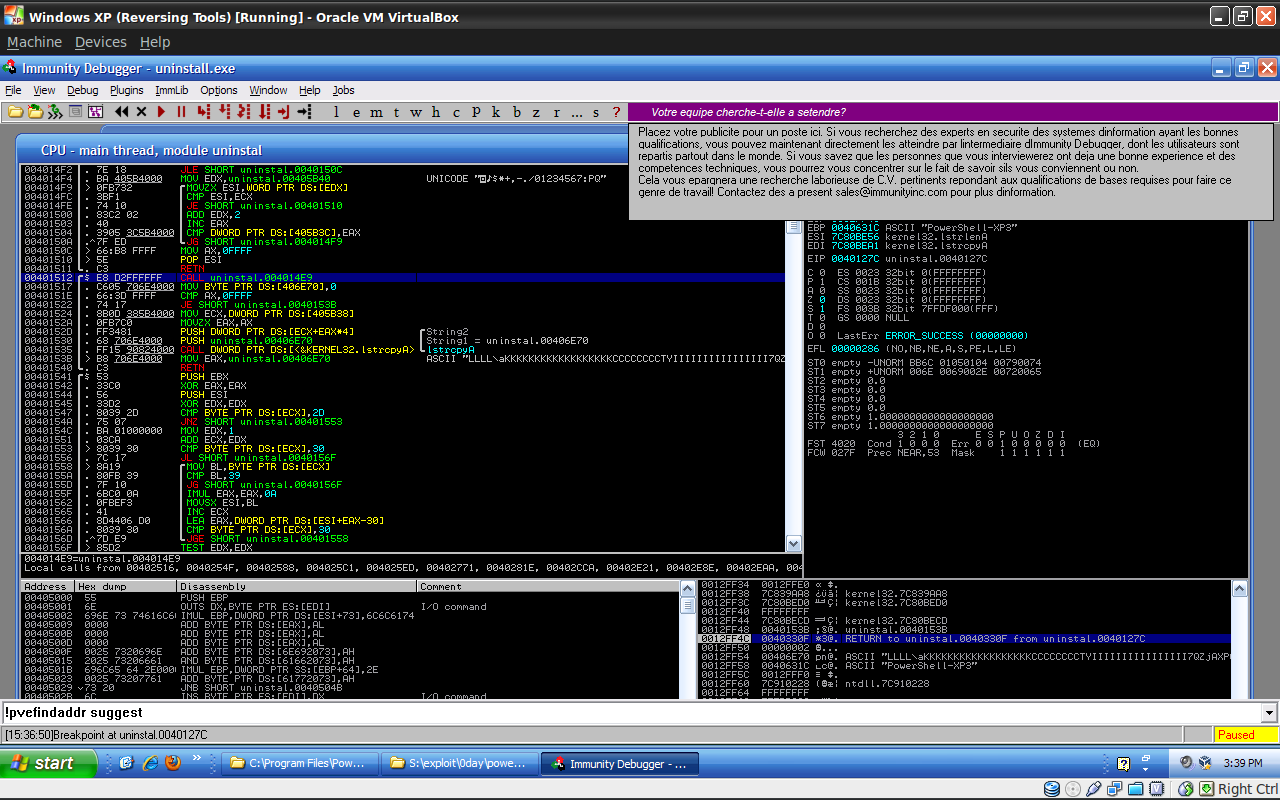
Task: Select the RETURN to uninstal.0040330F stack row
Action: point(964,638)
